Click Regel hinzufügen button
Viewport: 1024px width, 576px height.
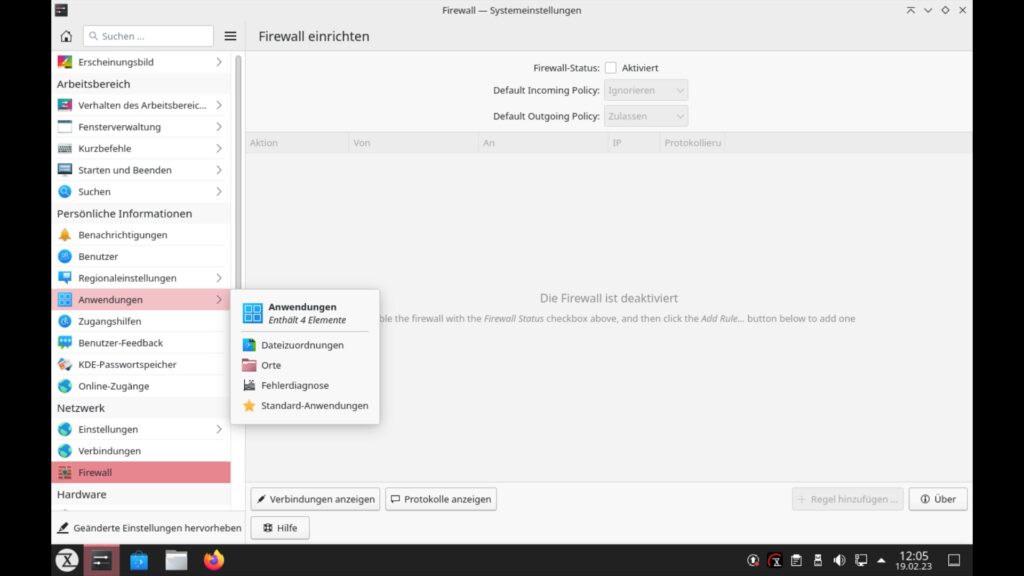point(848,499)
